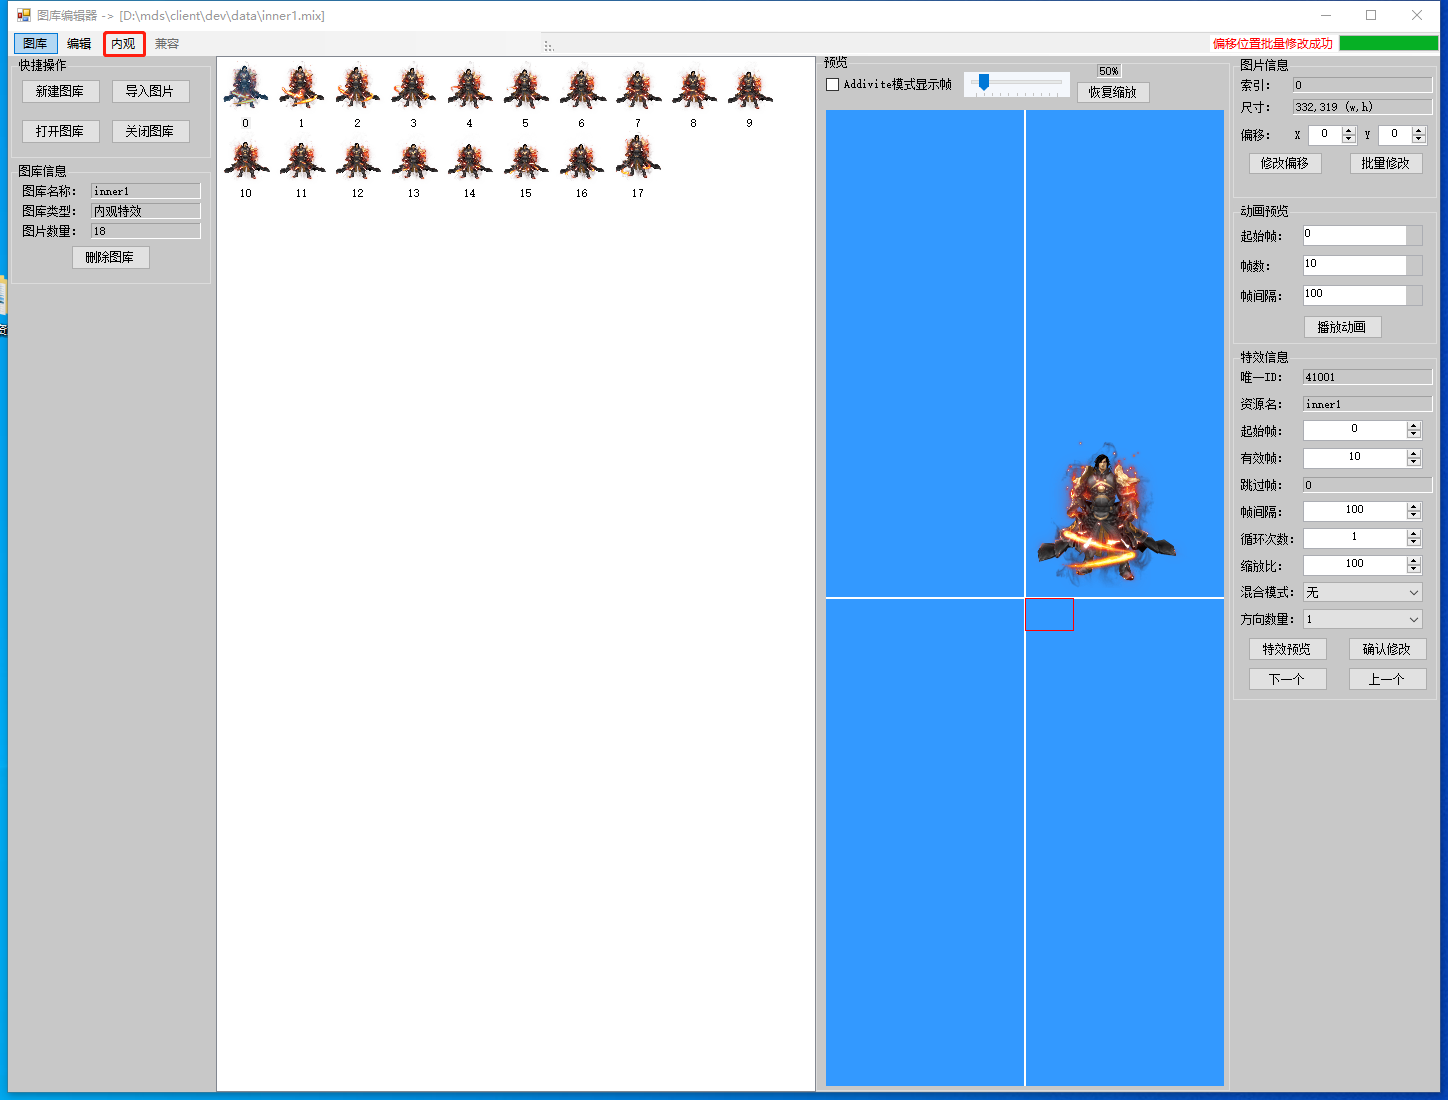Screen dimensions: 1448x1100
Task: Choose sprite frame thumbnail numbered 17
Action: pyautogui.click(x=637, y=158)
